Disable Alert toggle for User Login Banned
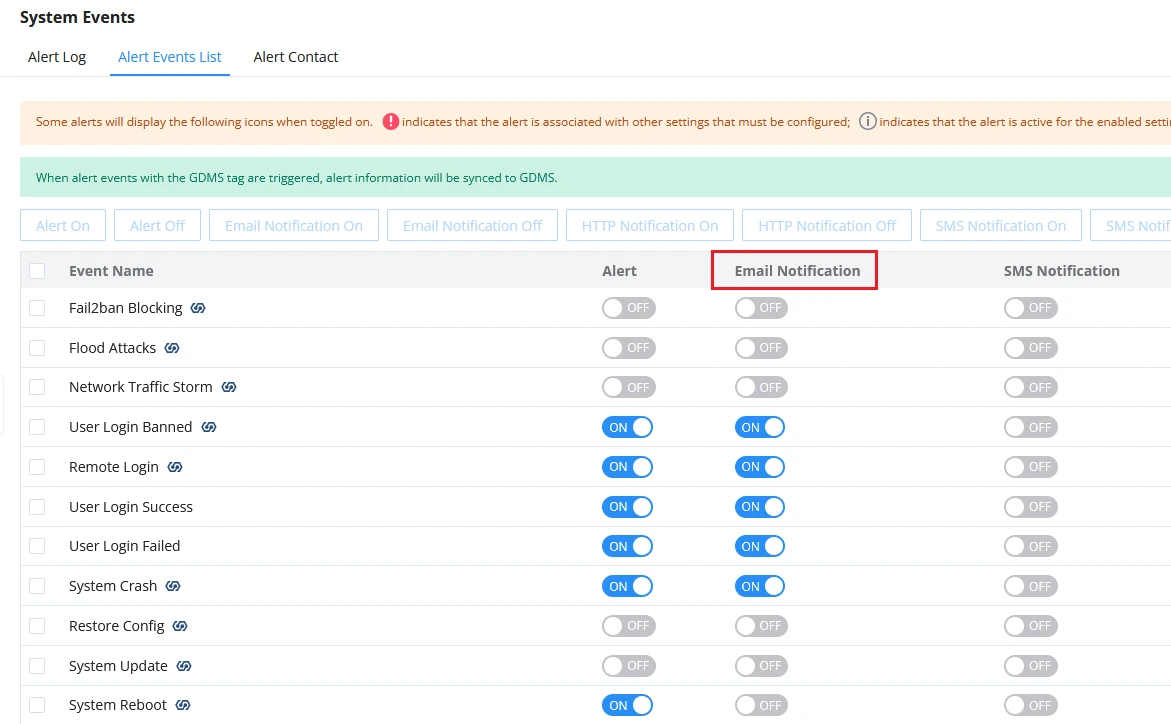This screenshot has width=1171, height=724. (627, 427)
